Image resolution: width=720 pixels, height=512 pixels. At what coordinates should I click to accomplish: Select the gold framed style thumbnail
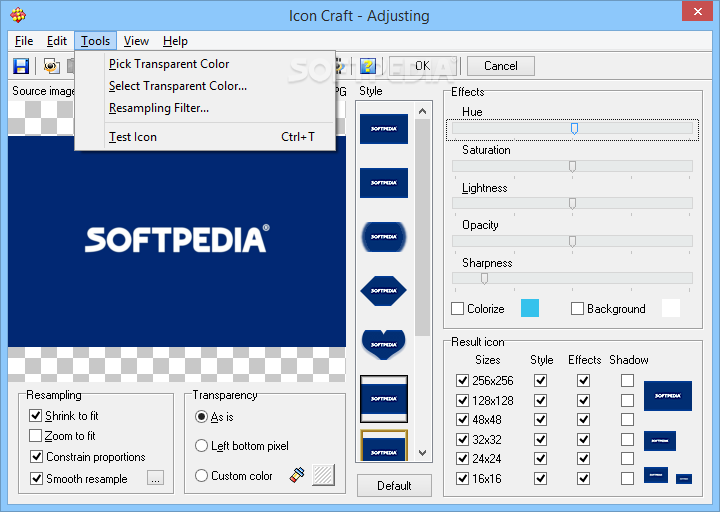(x=384, y=445)
